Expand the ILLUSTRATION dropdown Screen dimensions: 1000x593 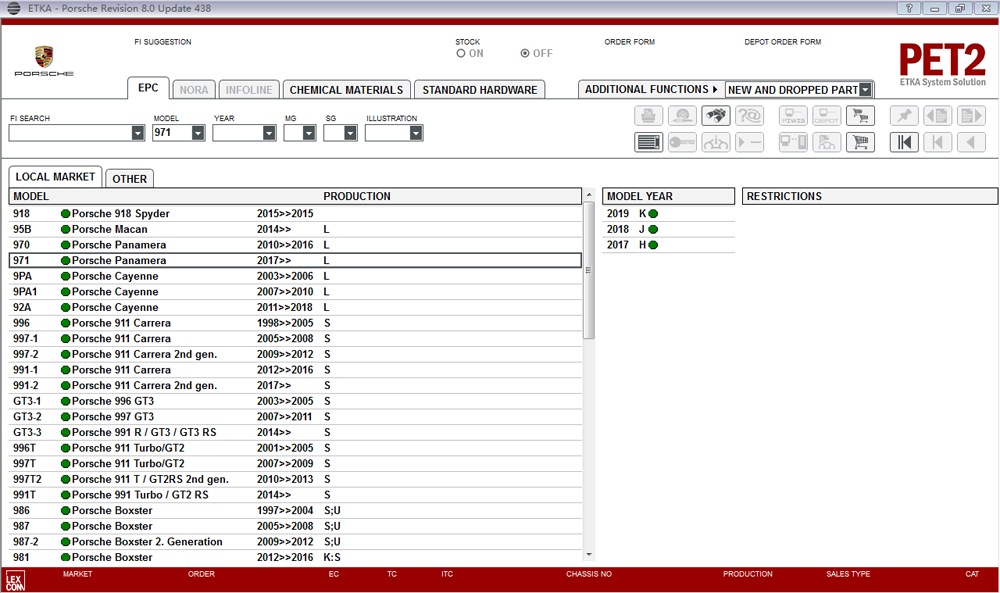(x=416, y=133)
